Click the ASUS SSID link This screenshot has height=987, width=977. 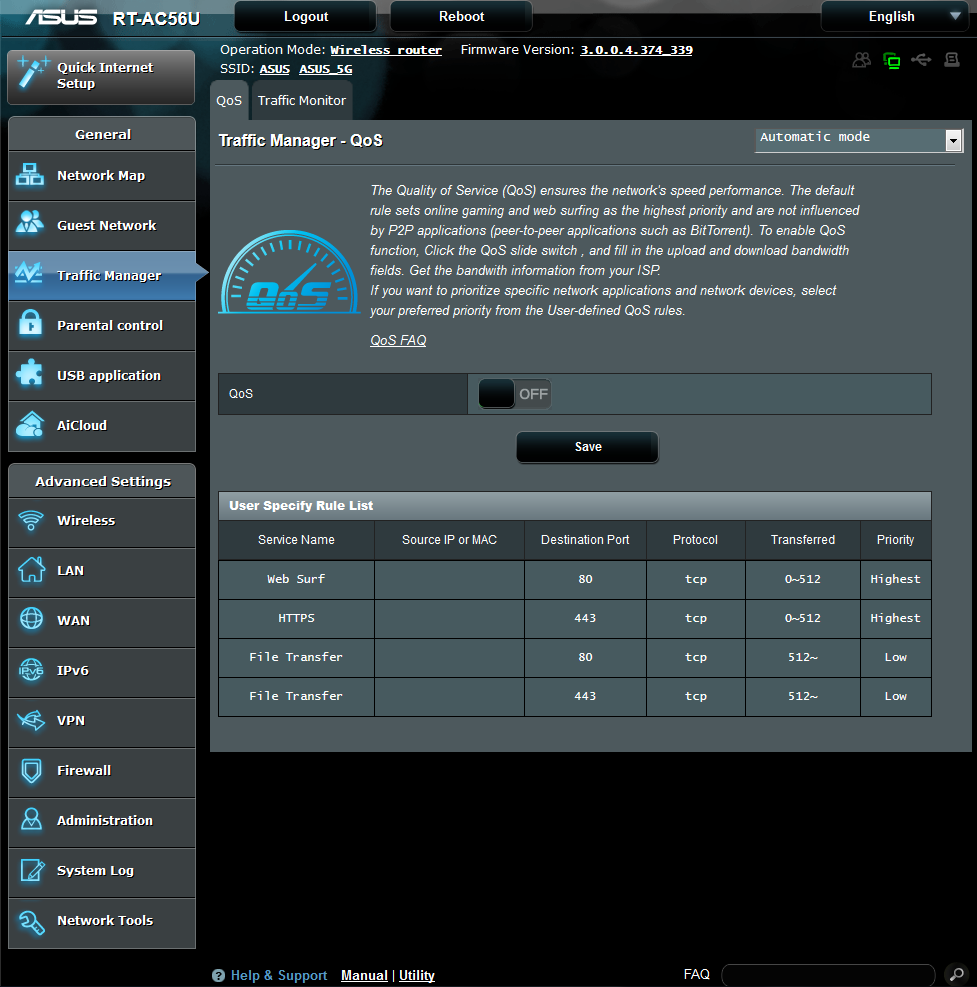pyautogui.click(x=274, y=69)
